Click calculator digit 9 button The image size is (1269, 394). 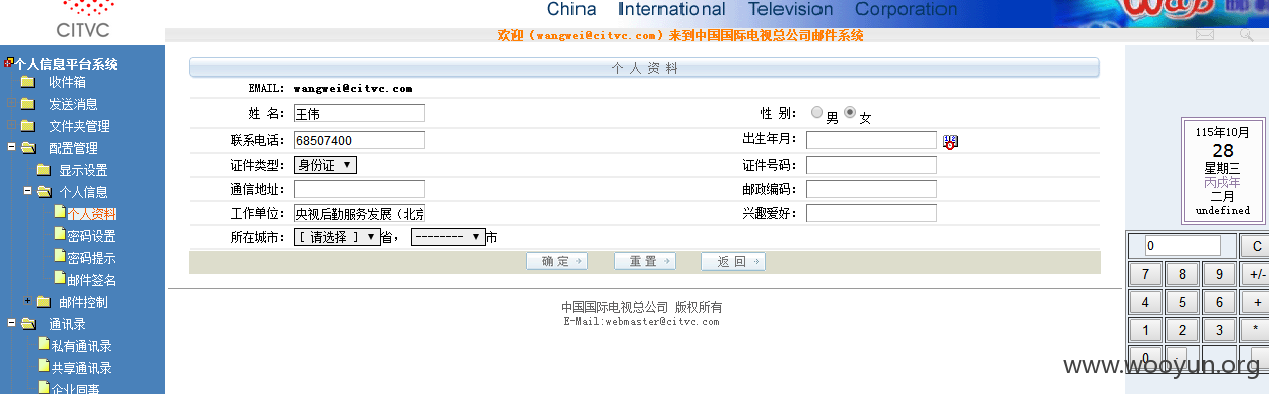[1219, 274]
